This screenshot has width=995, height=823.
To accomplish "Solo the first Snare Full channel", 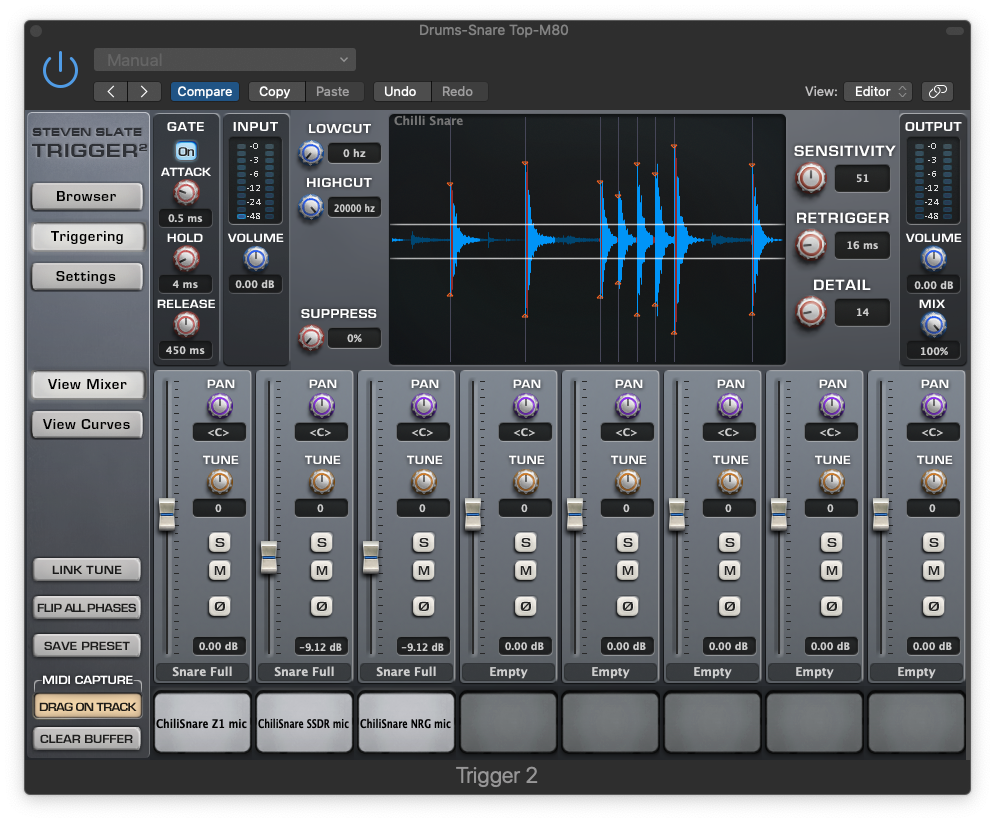I will pyautogui.click(x=219, y=542).
